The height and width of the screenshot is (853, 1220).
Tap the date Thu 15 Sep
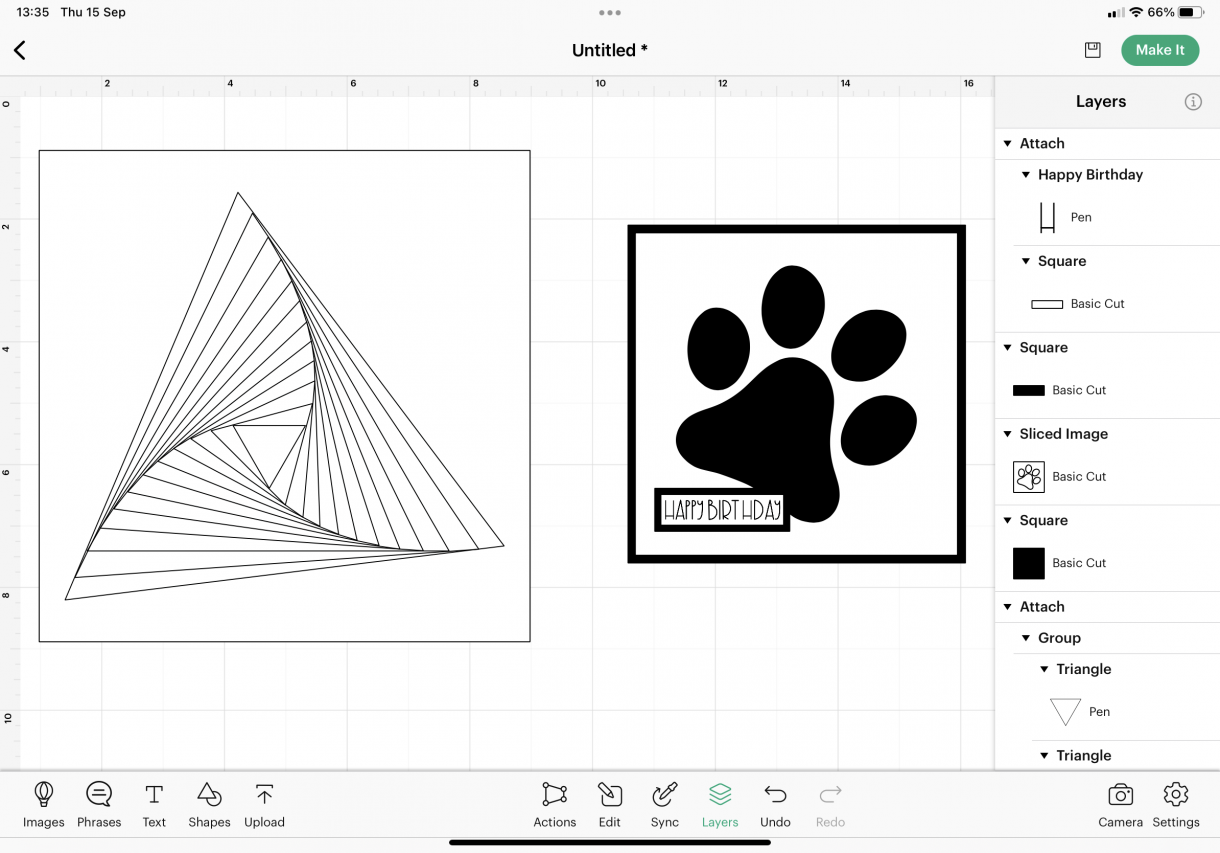tap(93, 13)
